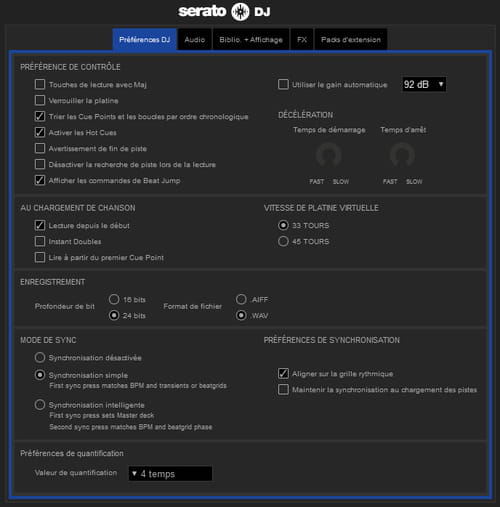Uncheck Aligner sur la grille rythmique
500x507 pixels.
(283, 373)
